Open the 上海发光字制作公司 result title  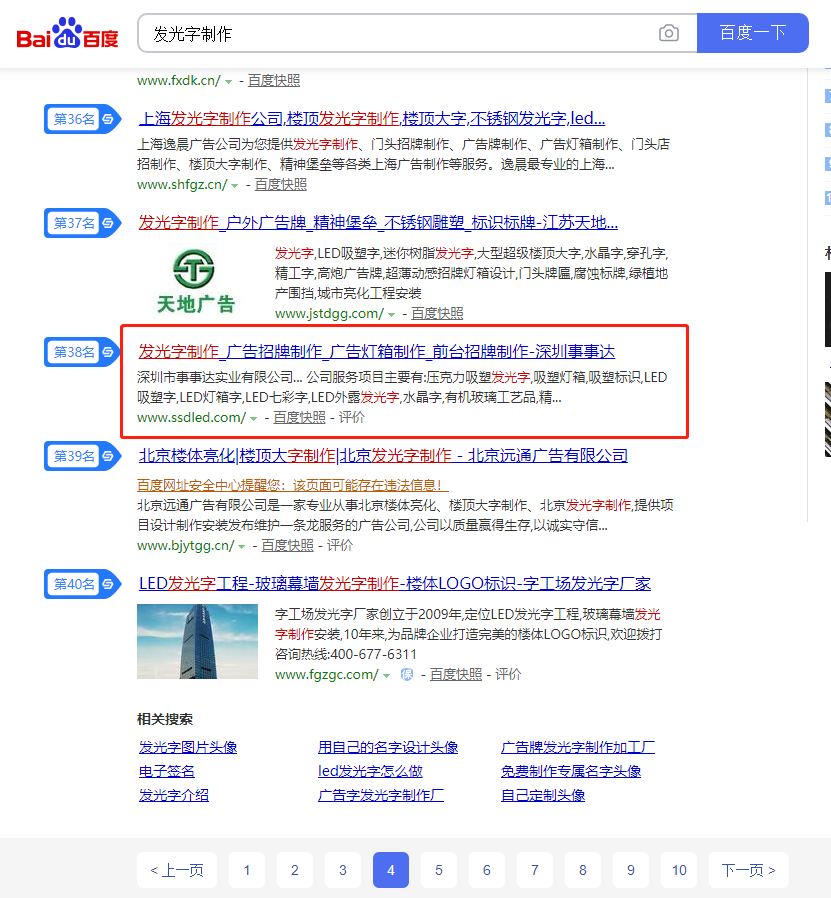coord(372,119)
